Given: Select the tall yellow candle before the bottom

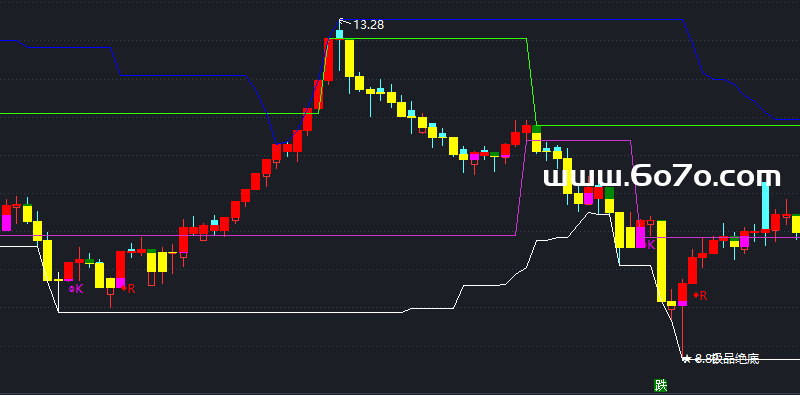Looking at the screenshot, I should pos(661,261).
